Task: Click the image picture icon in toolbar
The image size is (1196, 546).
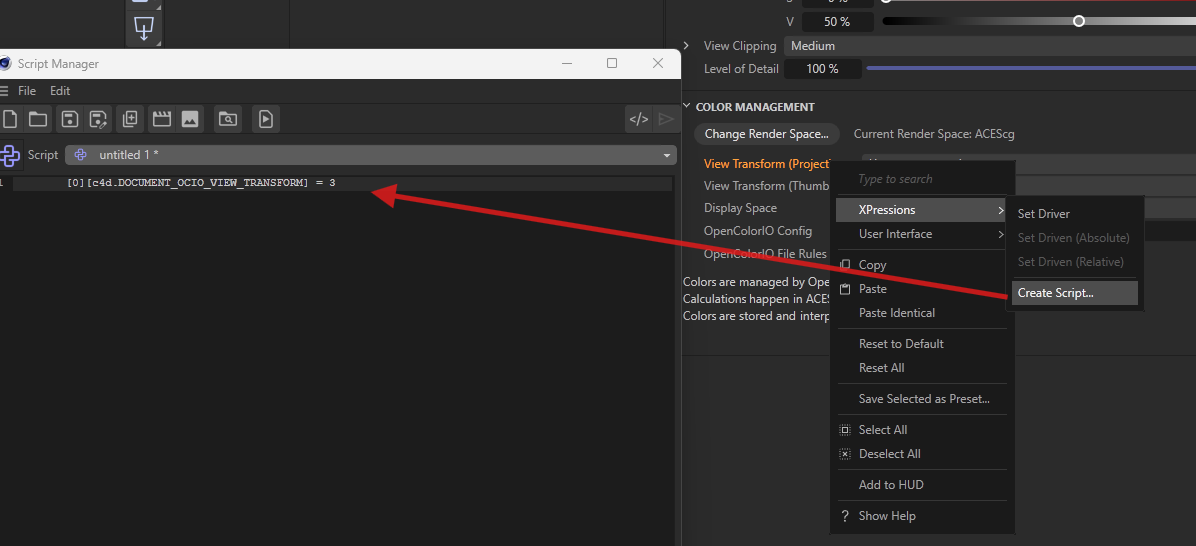Action: tap(190, 119)
